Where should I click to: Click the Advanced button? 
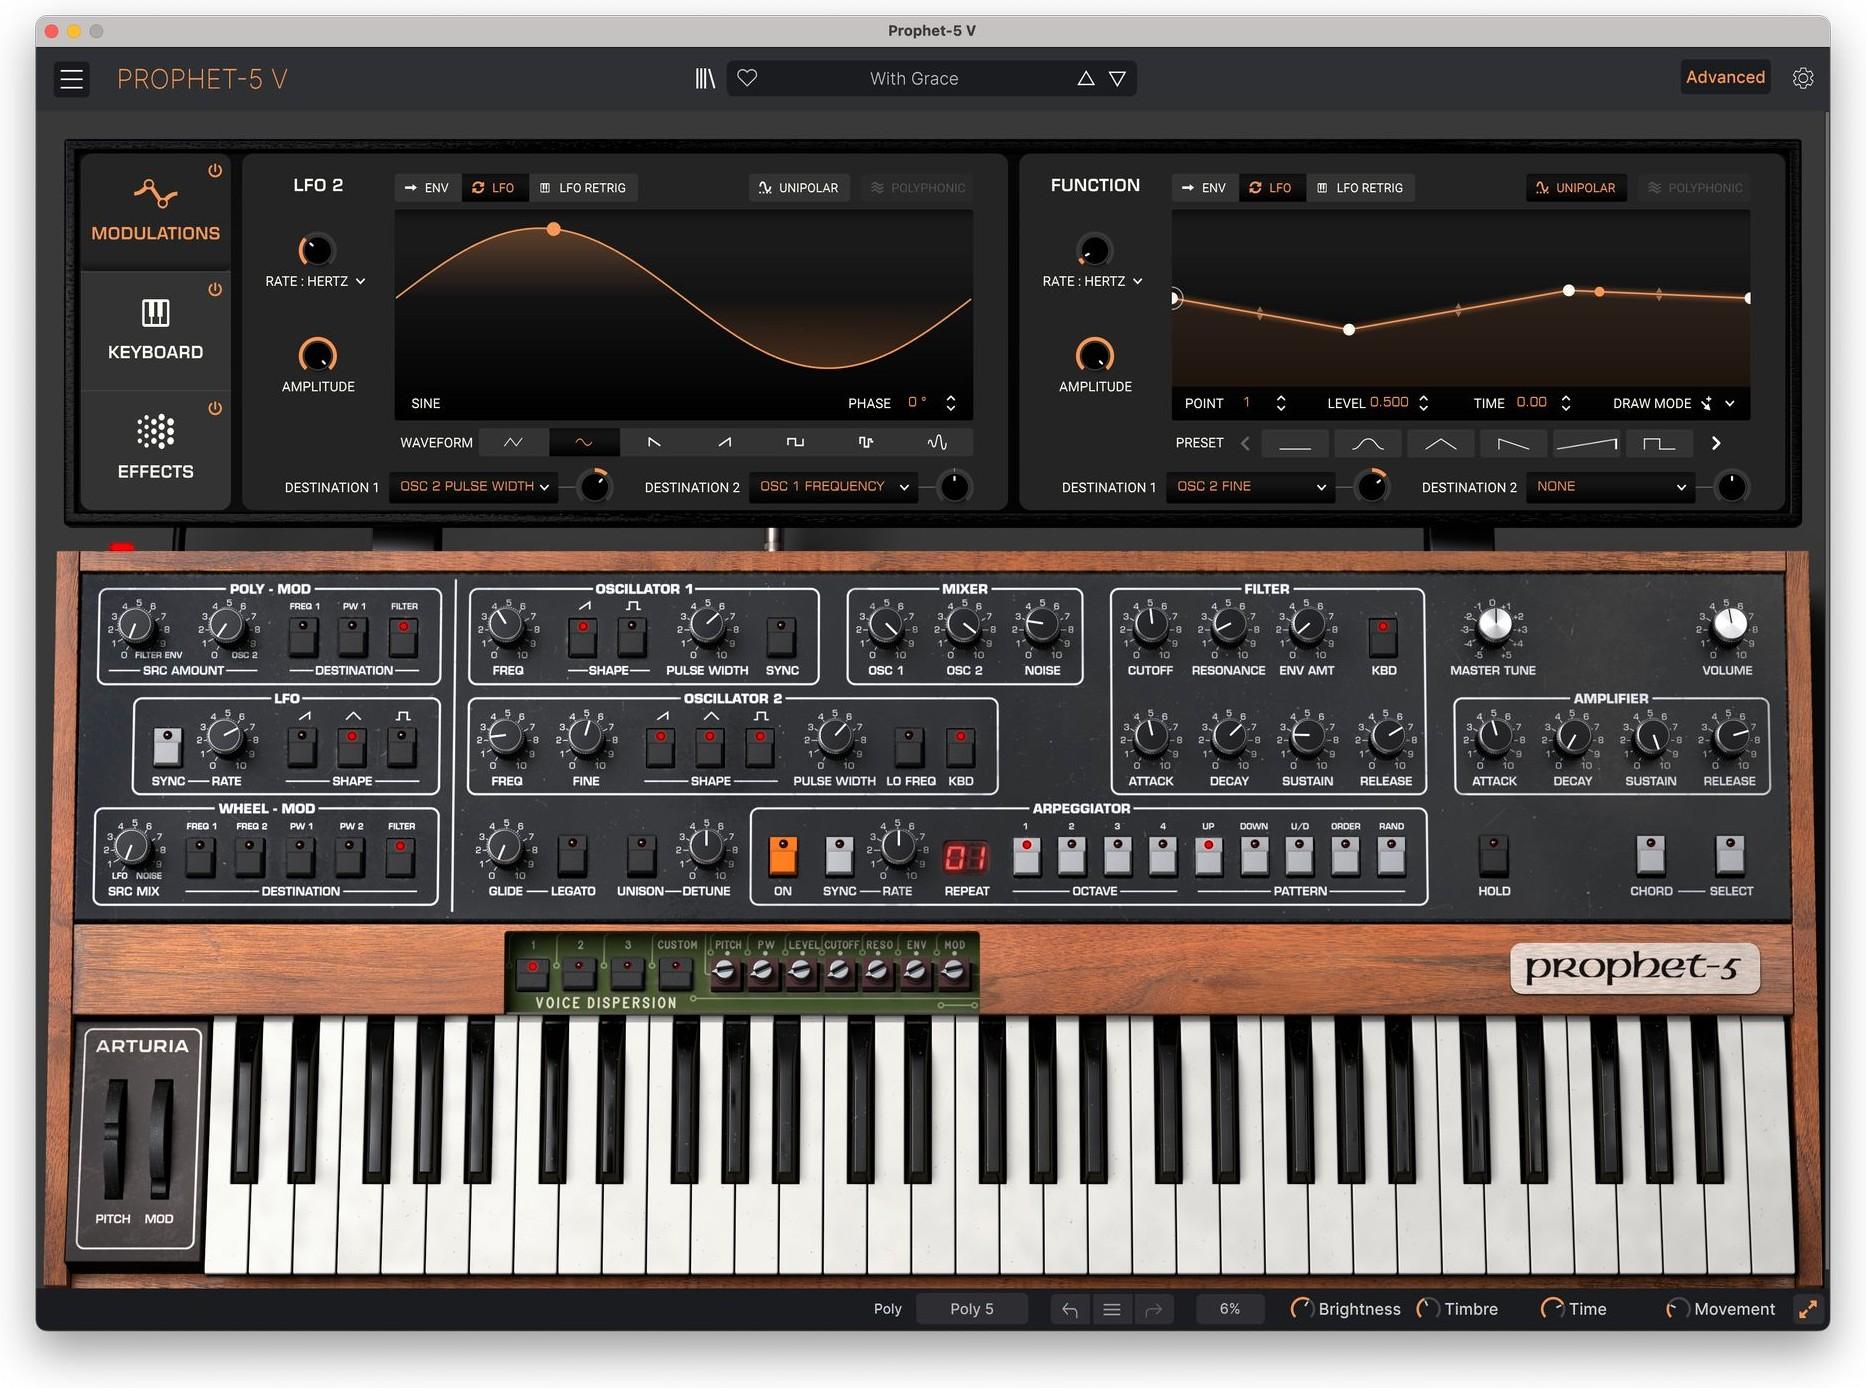pyautogui.click(x=1725, y=77)
